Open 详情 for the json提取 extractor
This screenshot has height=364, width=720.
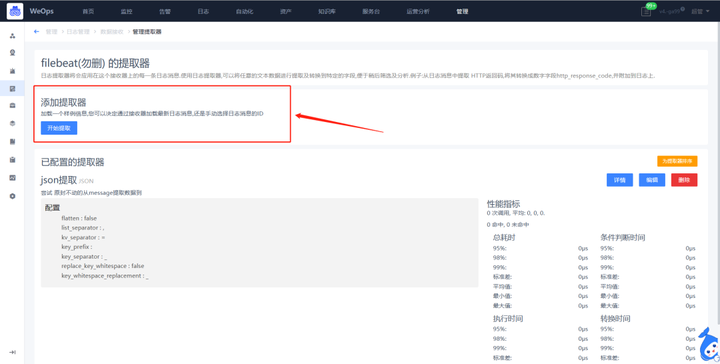pyautogui.click(x=620, y=180)
